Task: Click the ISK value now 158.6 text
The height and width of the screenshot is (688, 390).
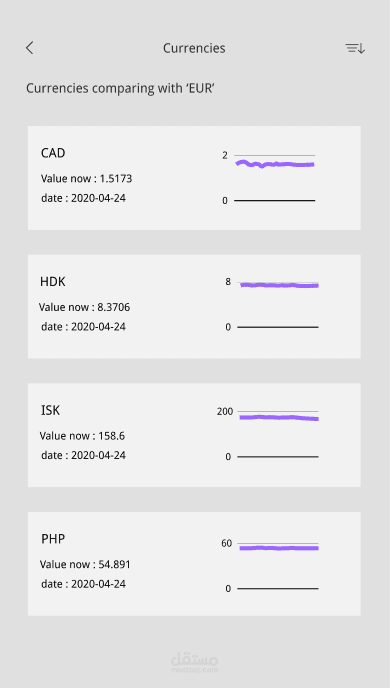Action: [82, 436]
